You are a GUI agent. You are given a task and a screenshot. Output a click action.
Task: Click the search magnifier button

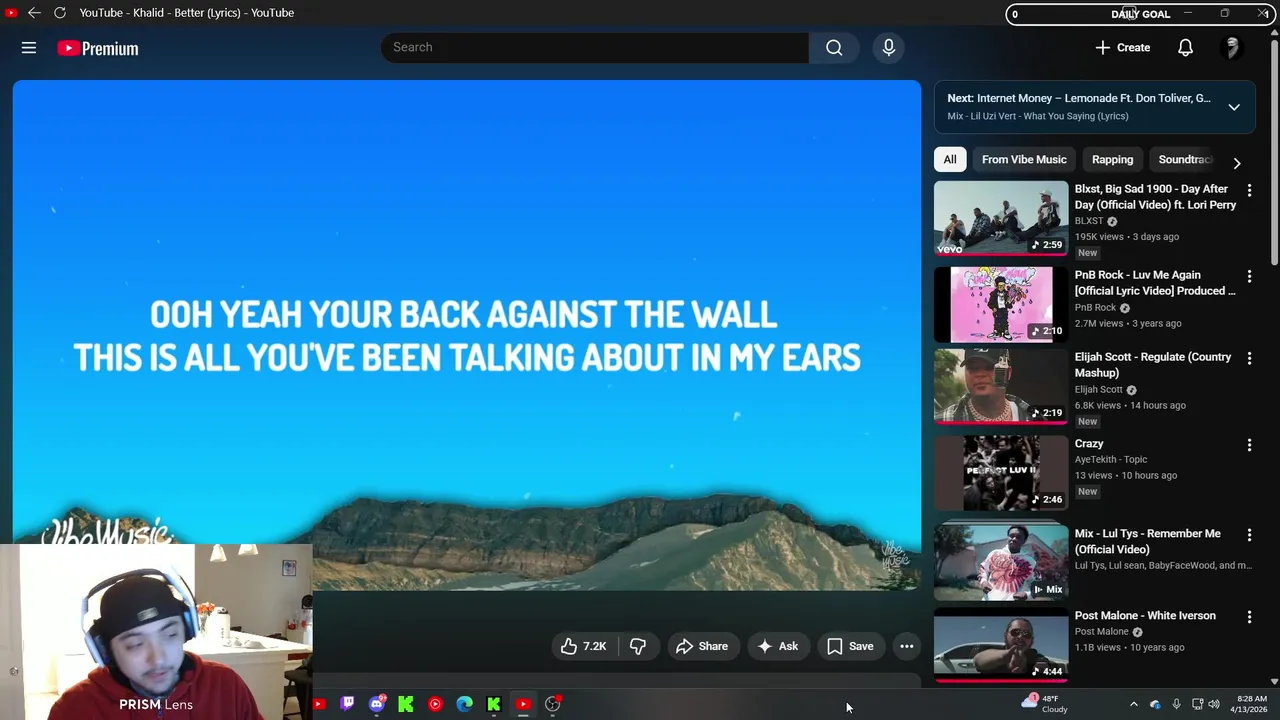click(834, 47)
